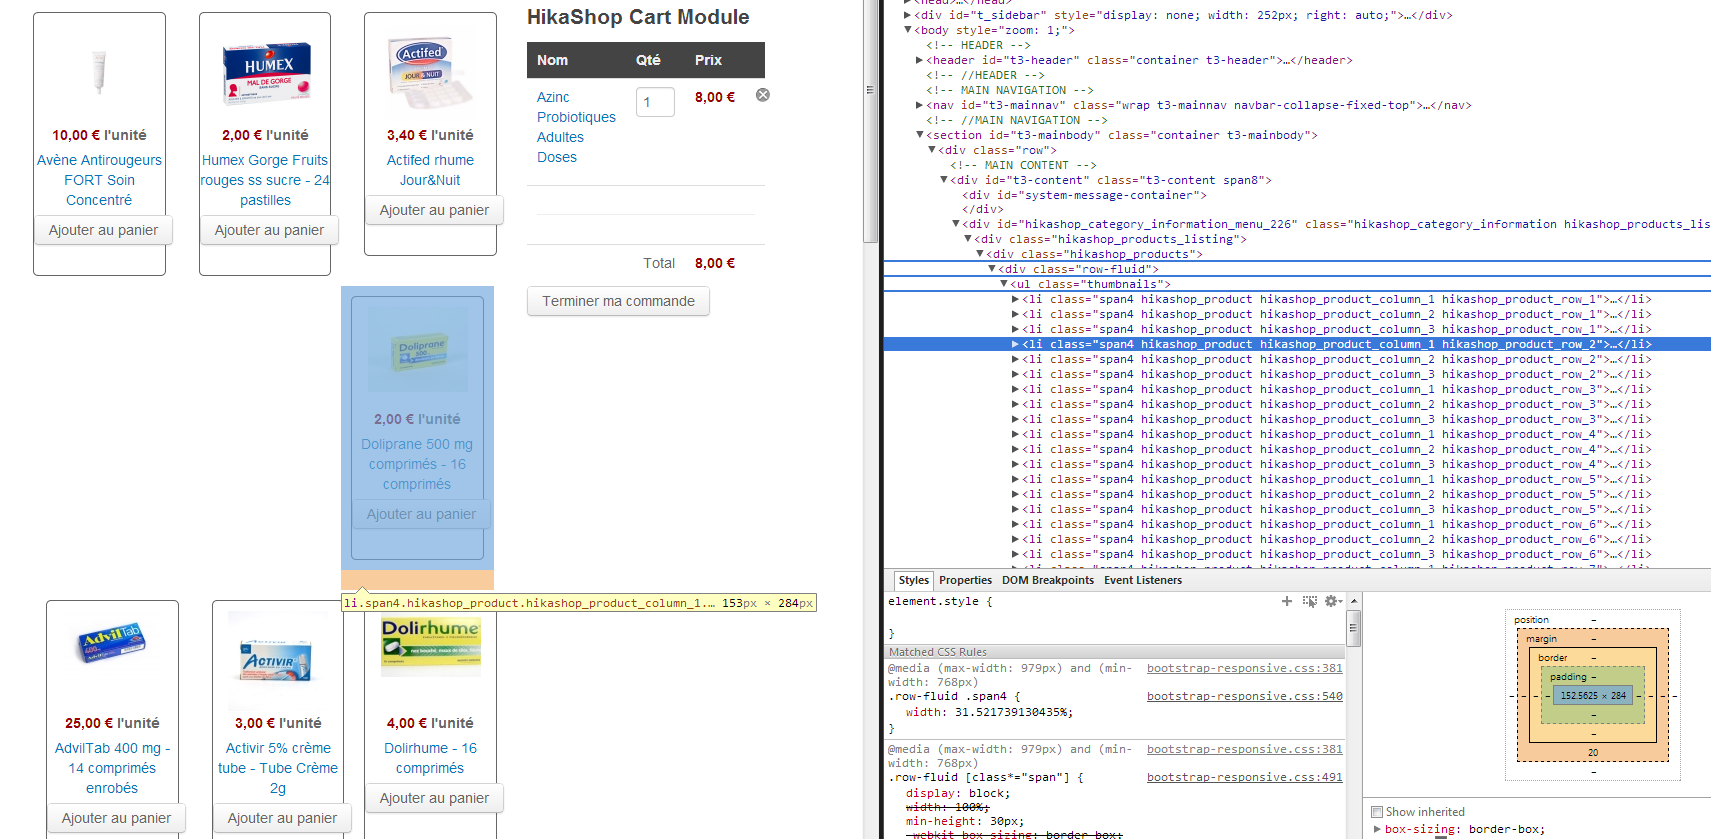The height and width of the screenshot is (839, 1711).
Task: Open Activir 5% crème tube link
Action: (278, 768)
